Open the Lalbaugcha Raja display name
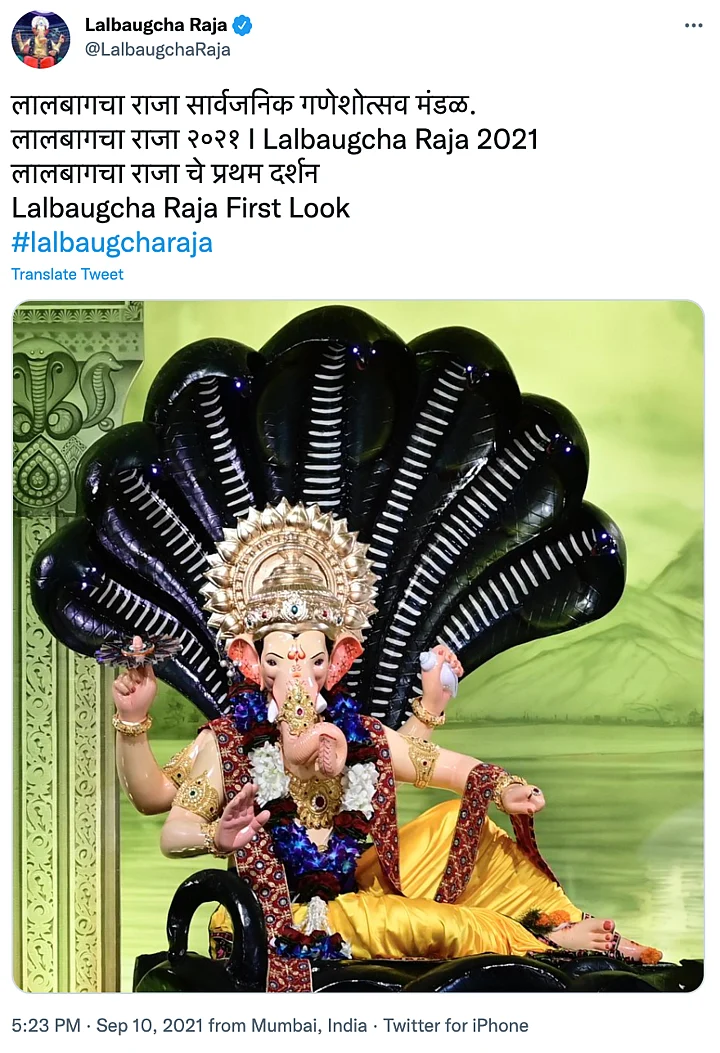 (x=156, y=26)
